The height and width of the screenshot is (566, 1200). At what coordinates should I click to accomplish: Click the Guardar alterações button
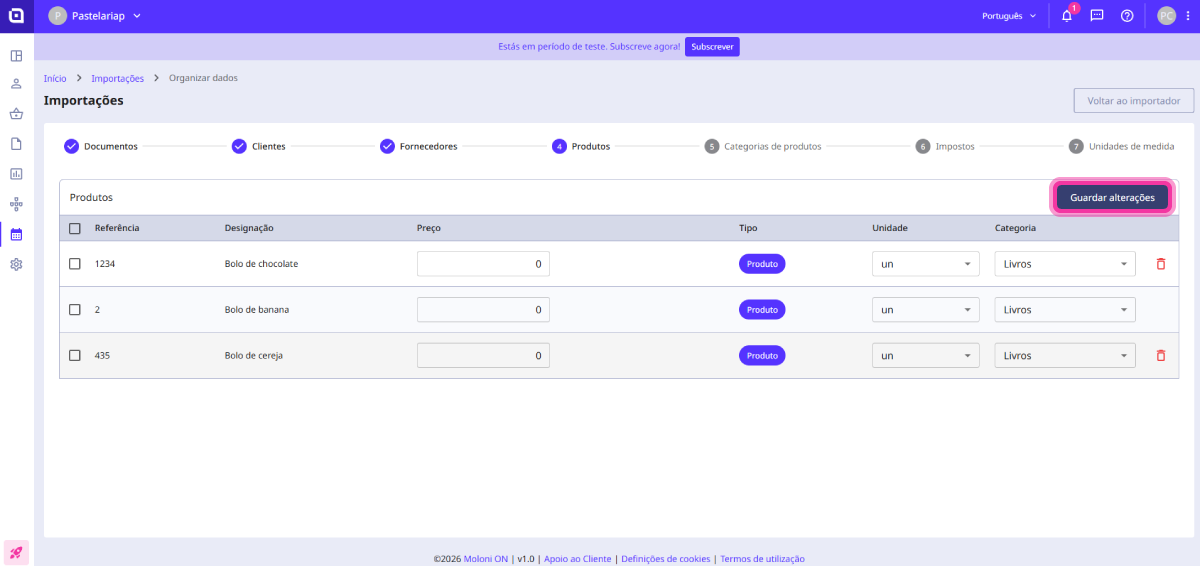point(1112,198)
